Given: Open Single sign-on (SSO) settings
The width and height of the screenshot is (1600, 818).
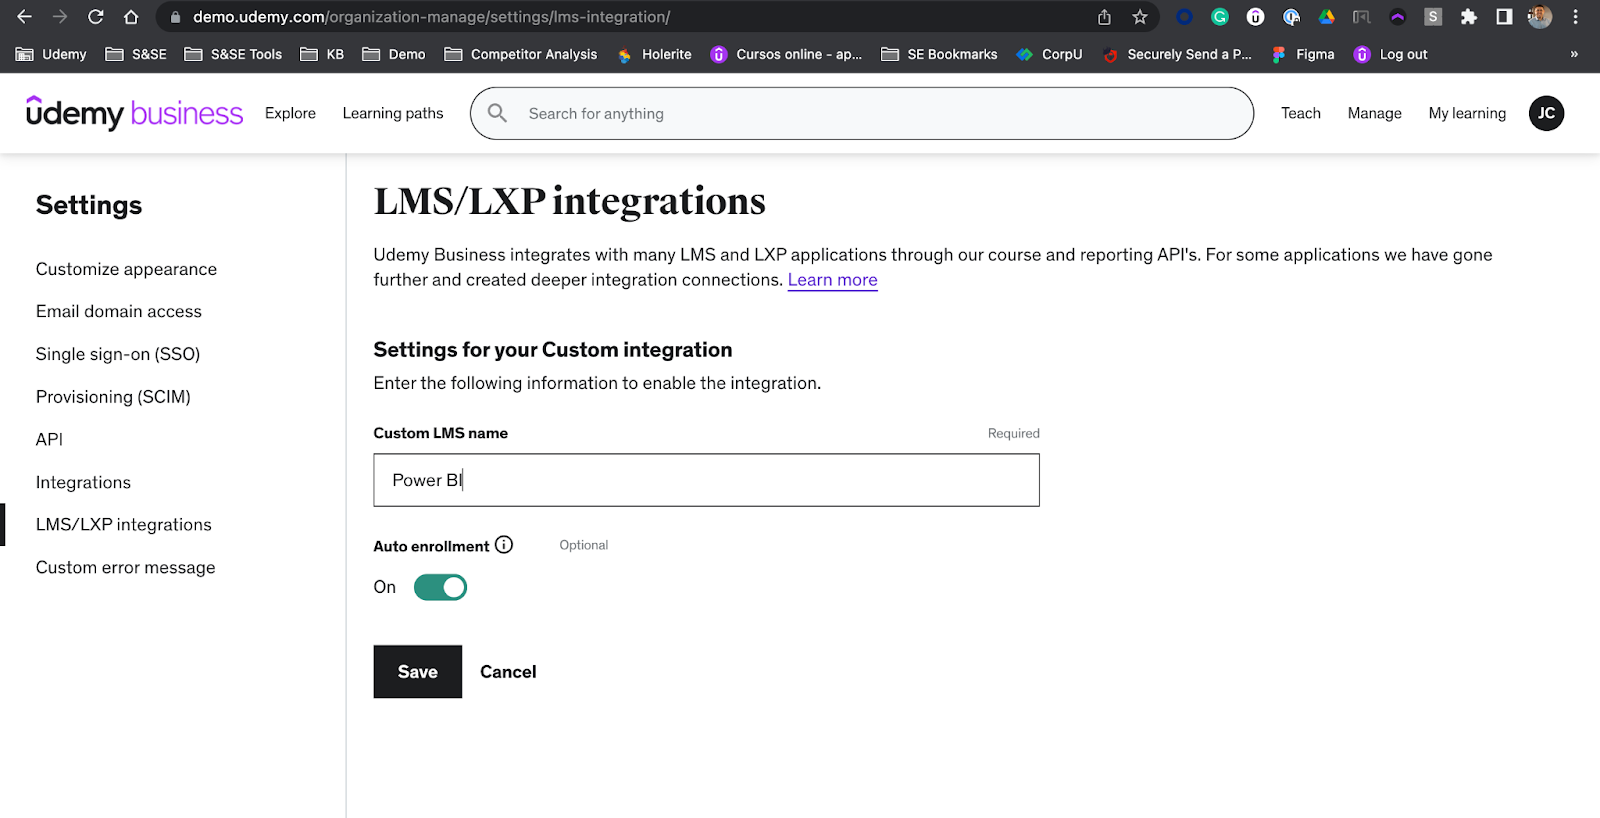Looking at the screenshot, I should 118,354.
